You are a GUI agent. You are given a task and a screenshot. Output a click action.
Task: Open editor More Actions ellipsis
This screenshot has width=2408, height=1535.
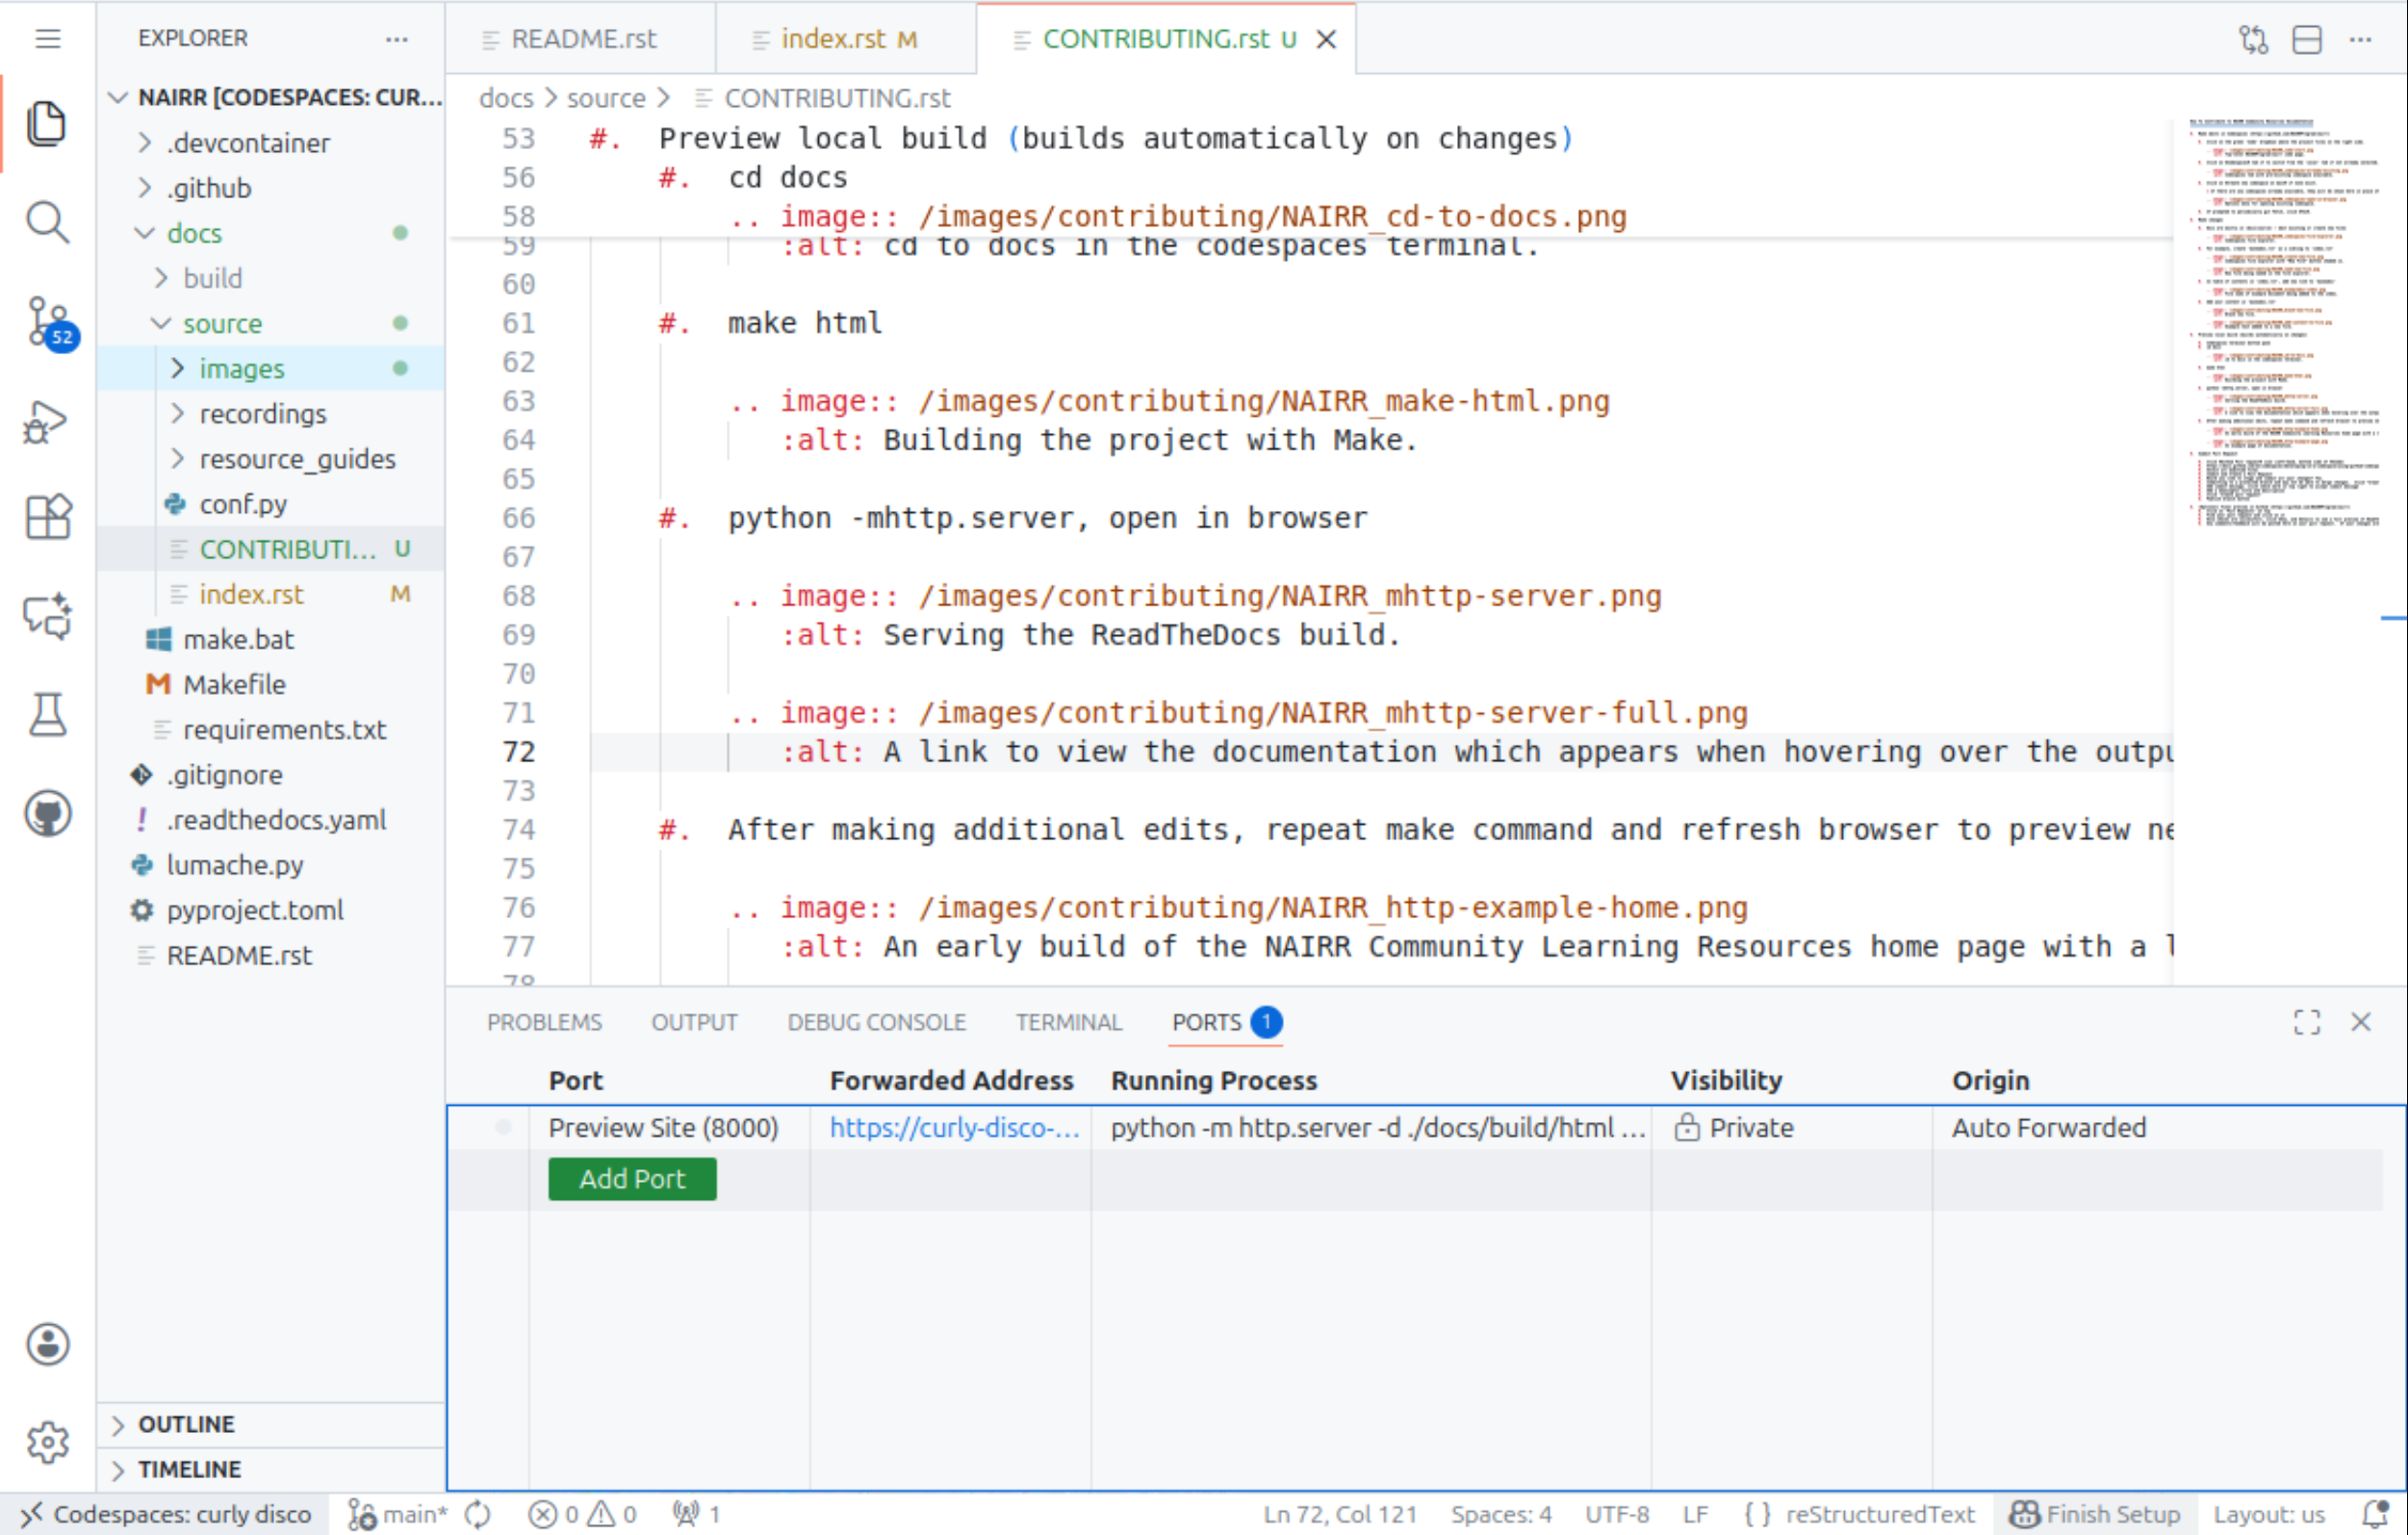click(x=2361, y=39)
